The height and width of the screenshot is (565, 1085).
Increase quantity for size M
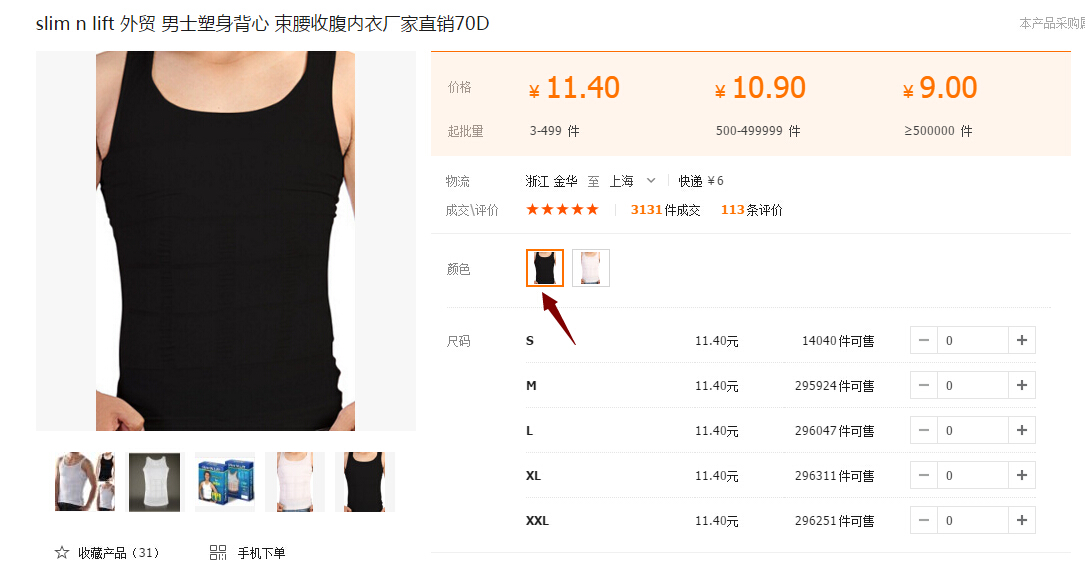point(1021,385)
